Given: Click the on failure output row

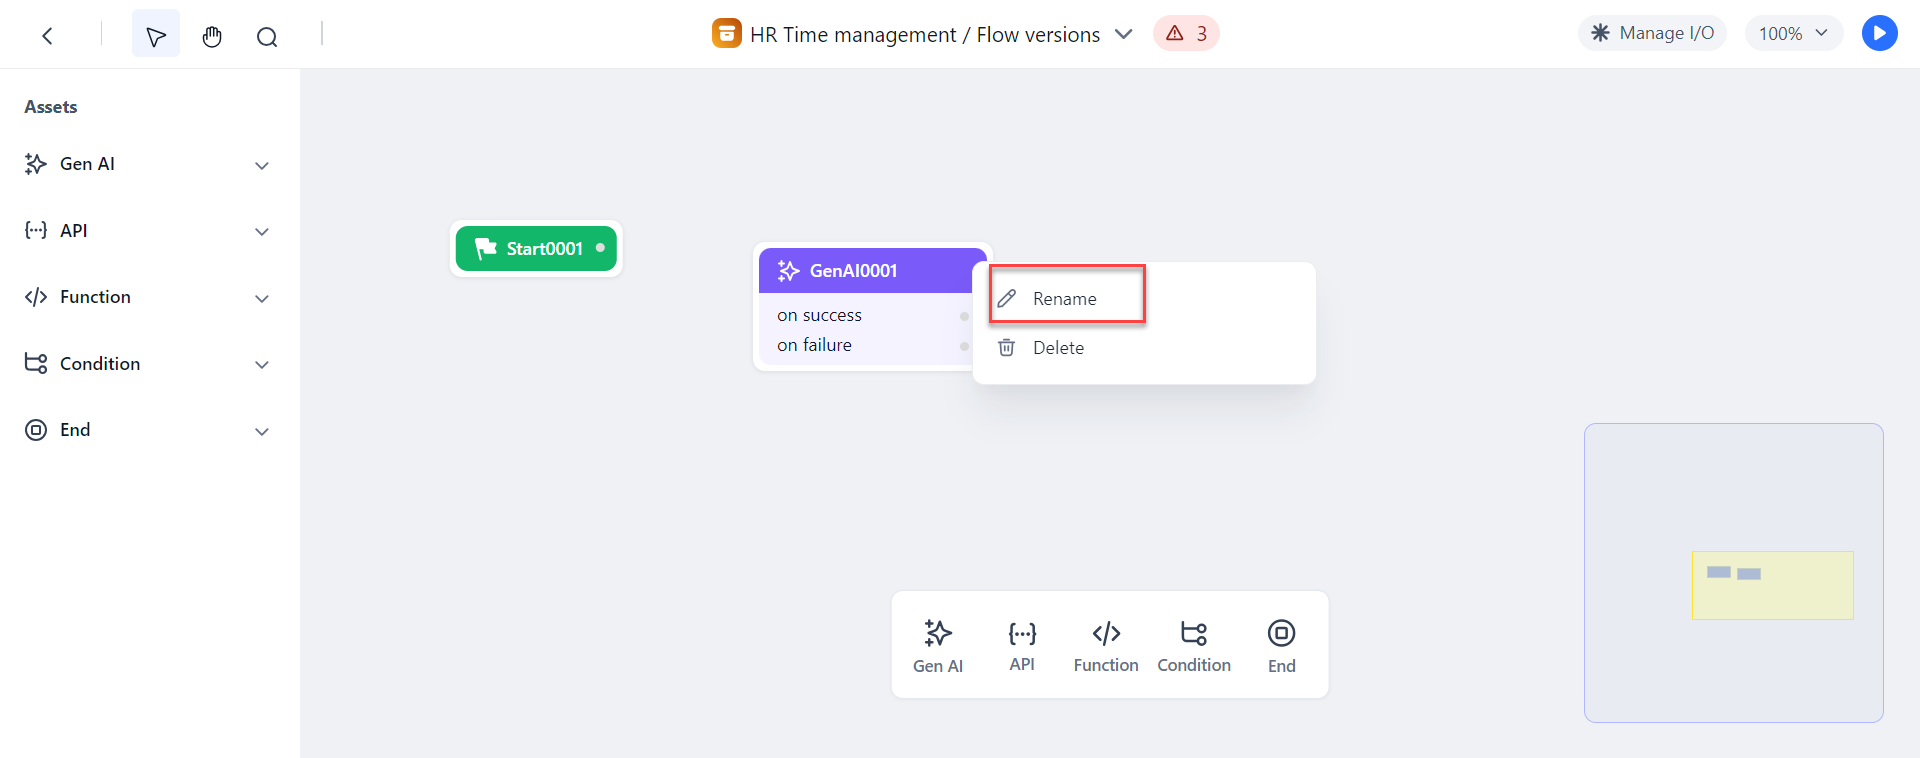Looking at the screenshot, I should (866, 345).
